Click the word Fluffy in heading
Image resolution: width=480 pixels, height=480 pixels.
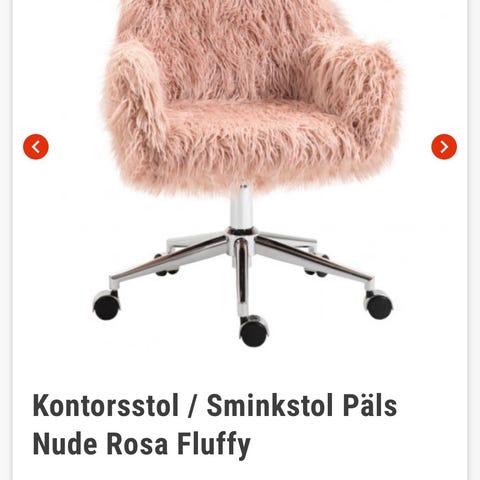pyautogui.click(x=214, y=445)
